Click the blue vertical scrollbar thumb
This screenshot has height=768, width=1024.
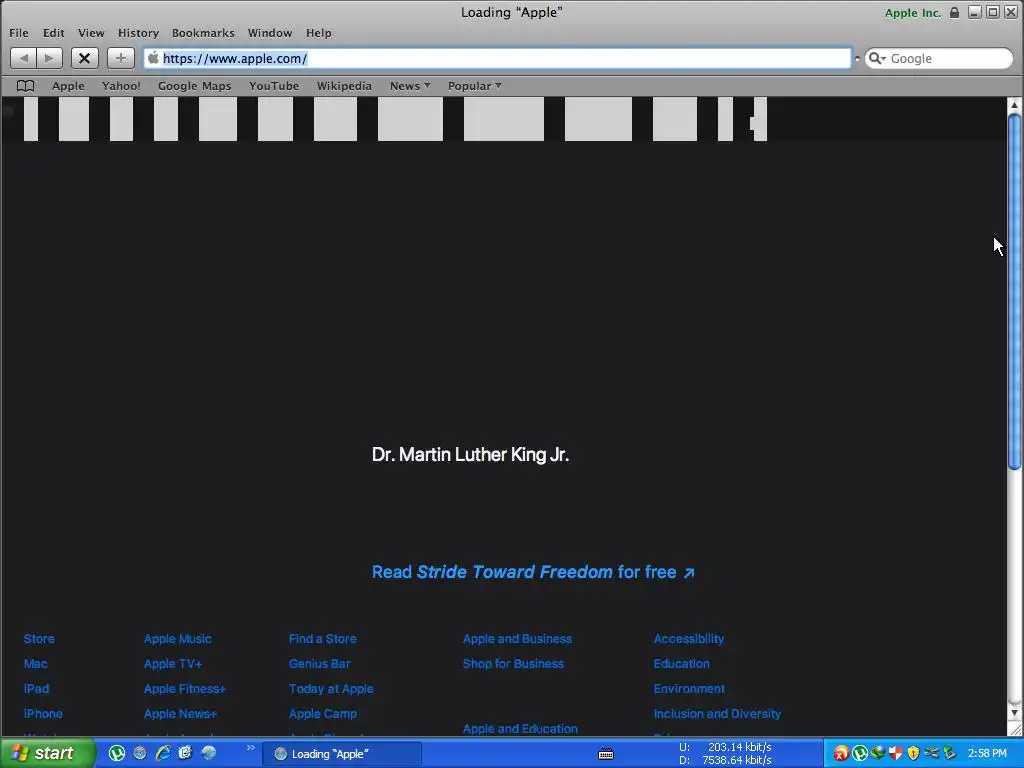pyautogui.click(x=1014, y=291)
